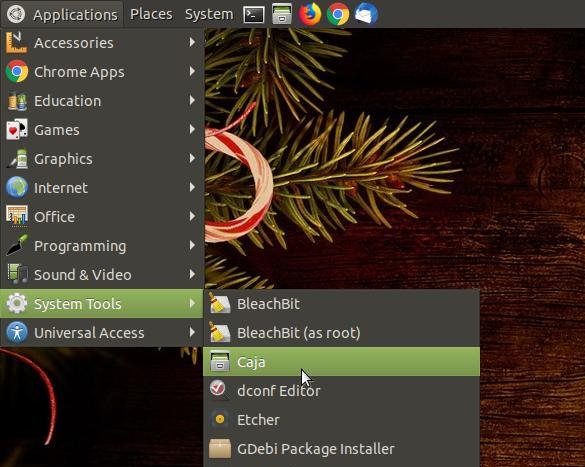
Task: Expand the Internet submenu arrow
Action: [192, 187]
